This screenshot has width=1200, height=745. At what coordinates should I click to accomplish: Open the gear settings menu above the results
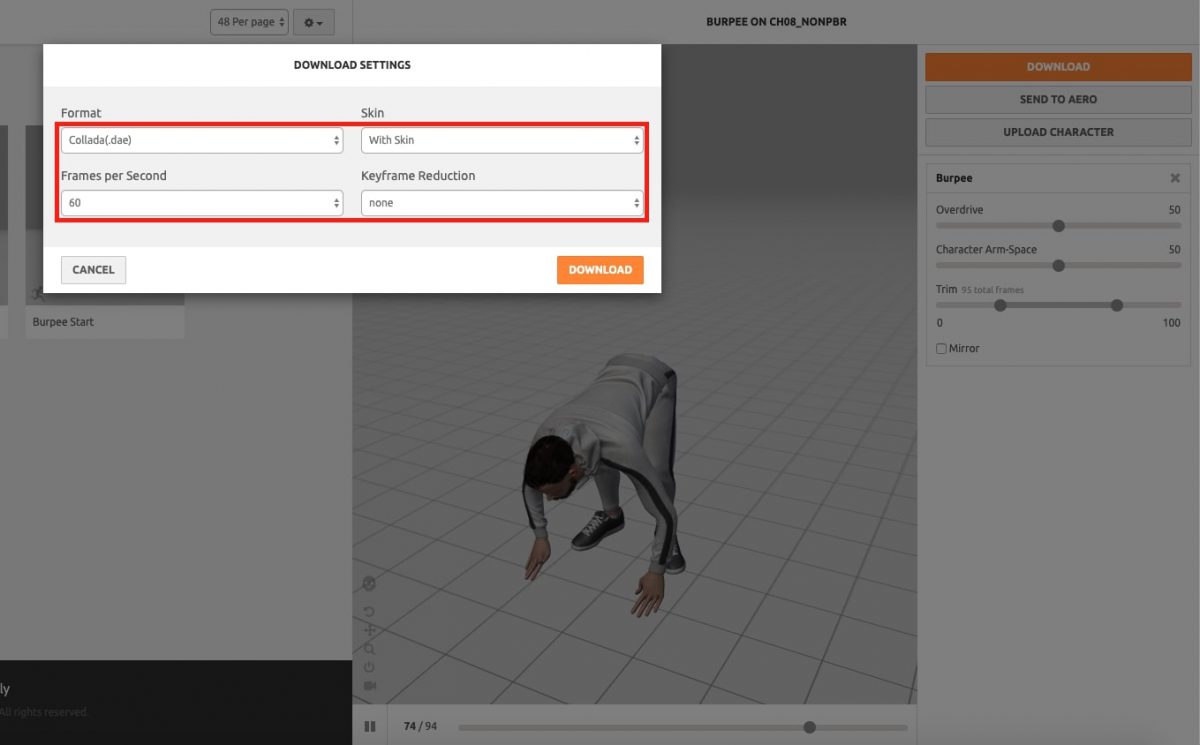tap(314, 21)
